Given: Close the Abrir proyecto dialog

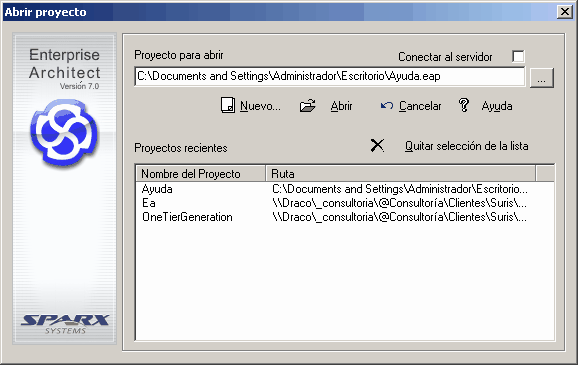Looking at the screenshot, I should pos(565,12).
